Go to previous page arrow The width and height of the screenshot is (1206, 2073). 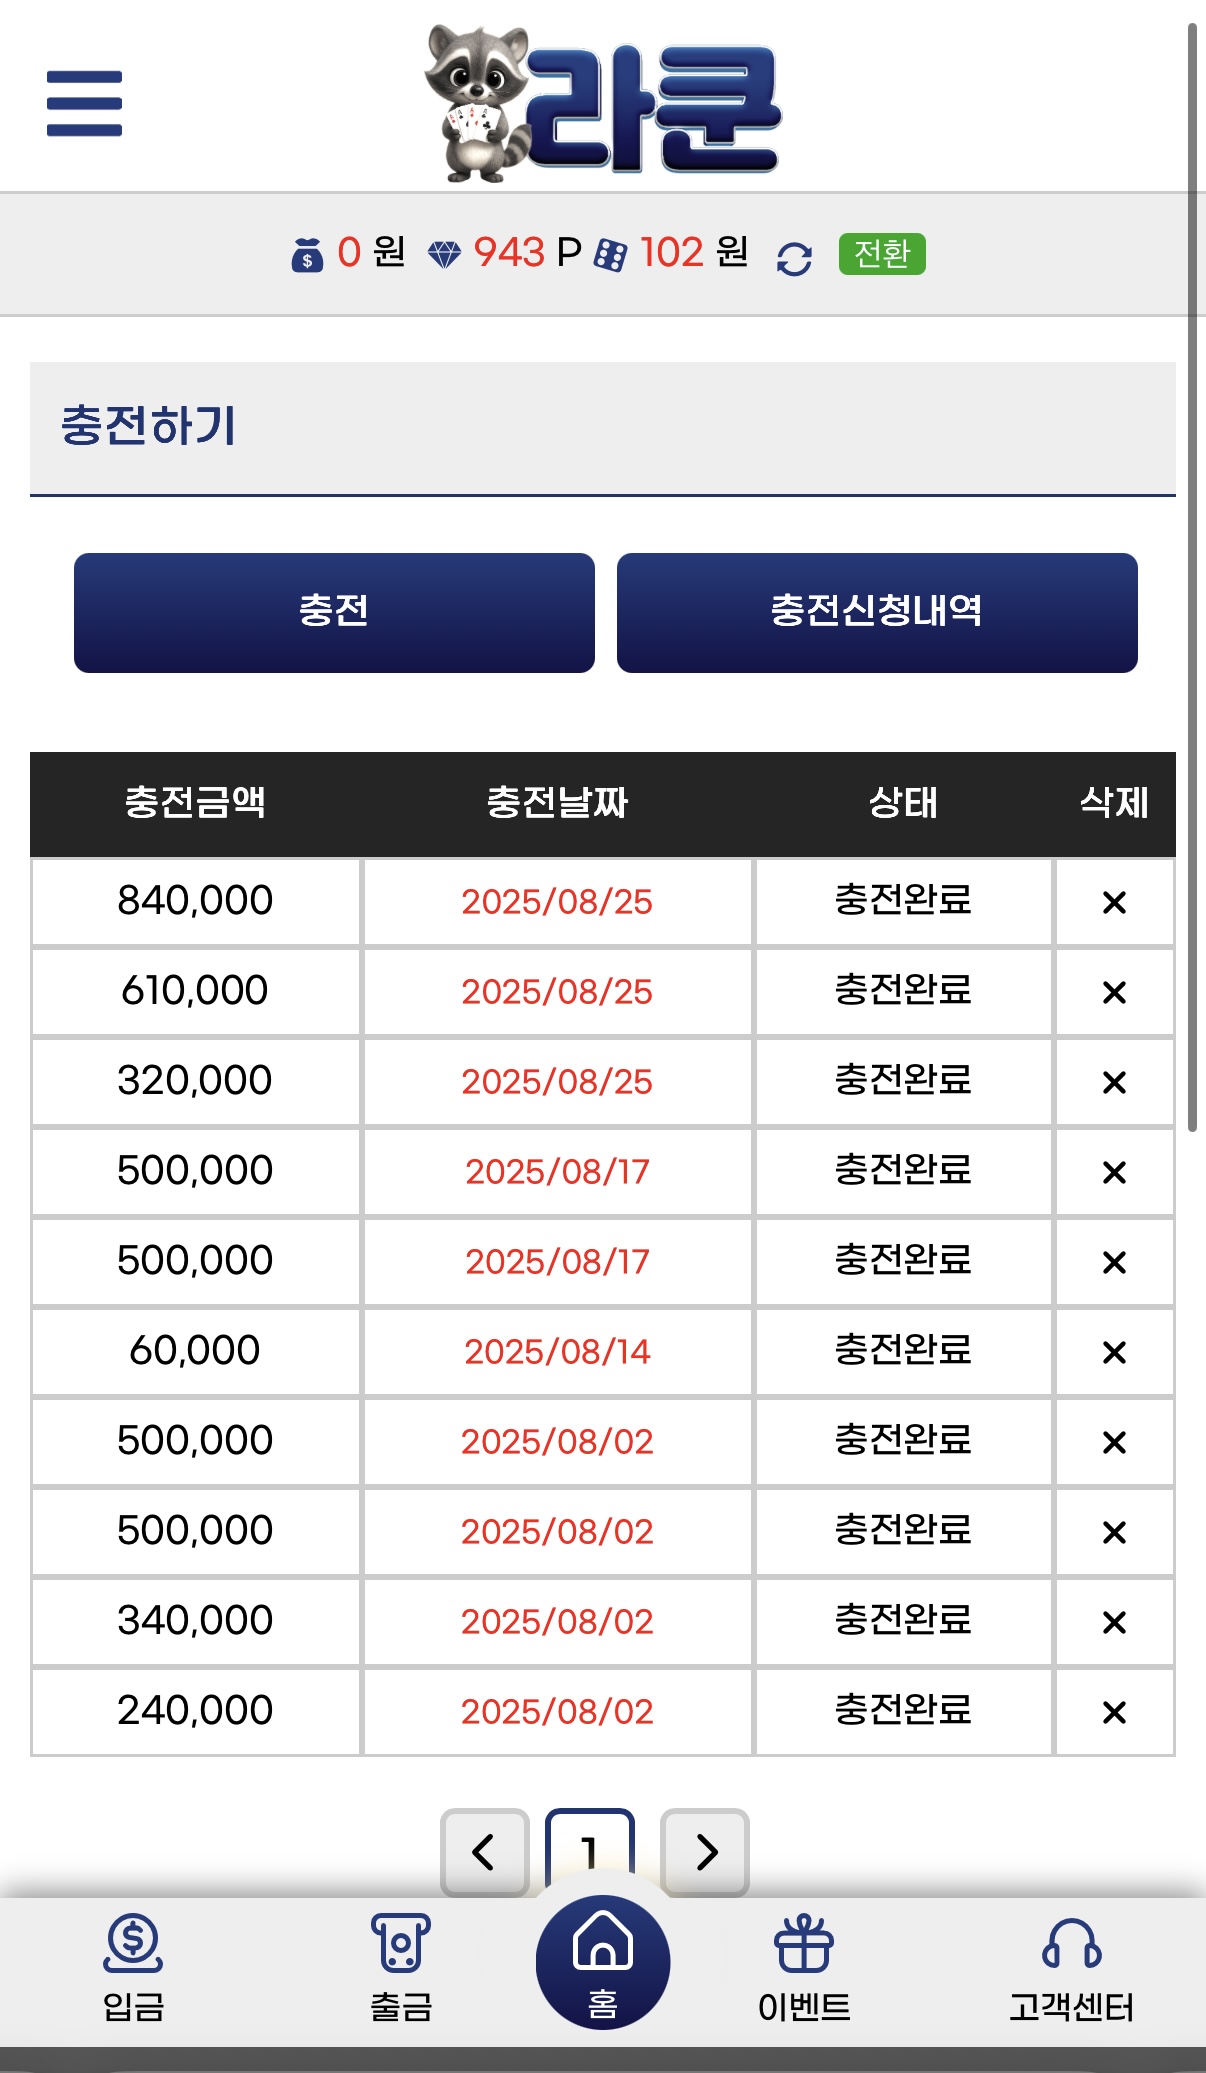click(485, 1851)
